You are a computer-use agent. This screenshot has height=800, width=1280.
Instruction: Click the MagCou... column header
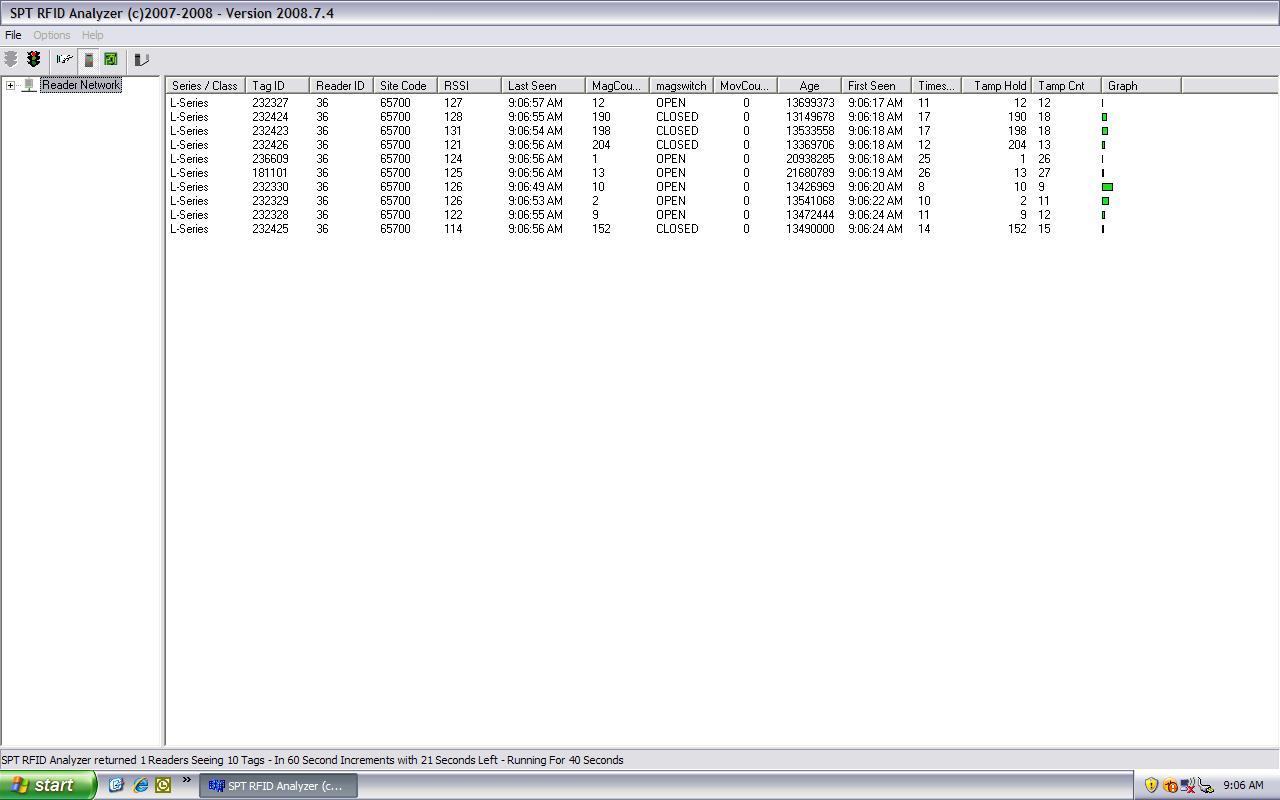pyautogui.click(x=617, y=86)
